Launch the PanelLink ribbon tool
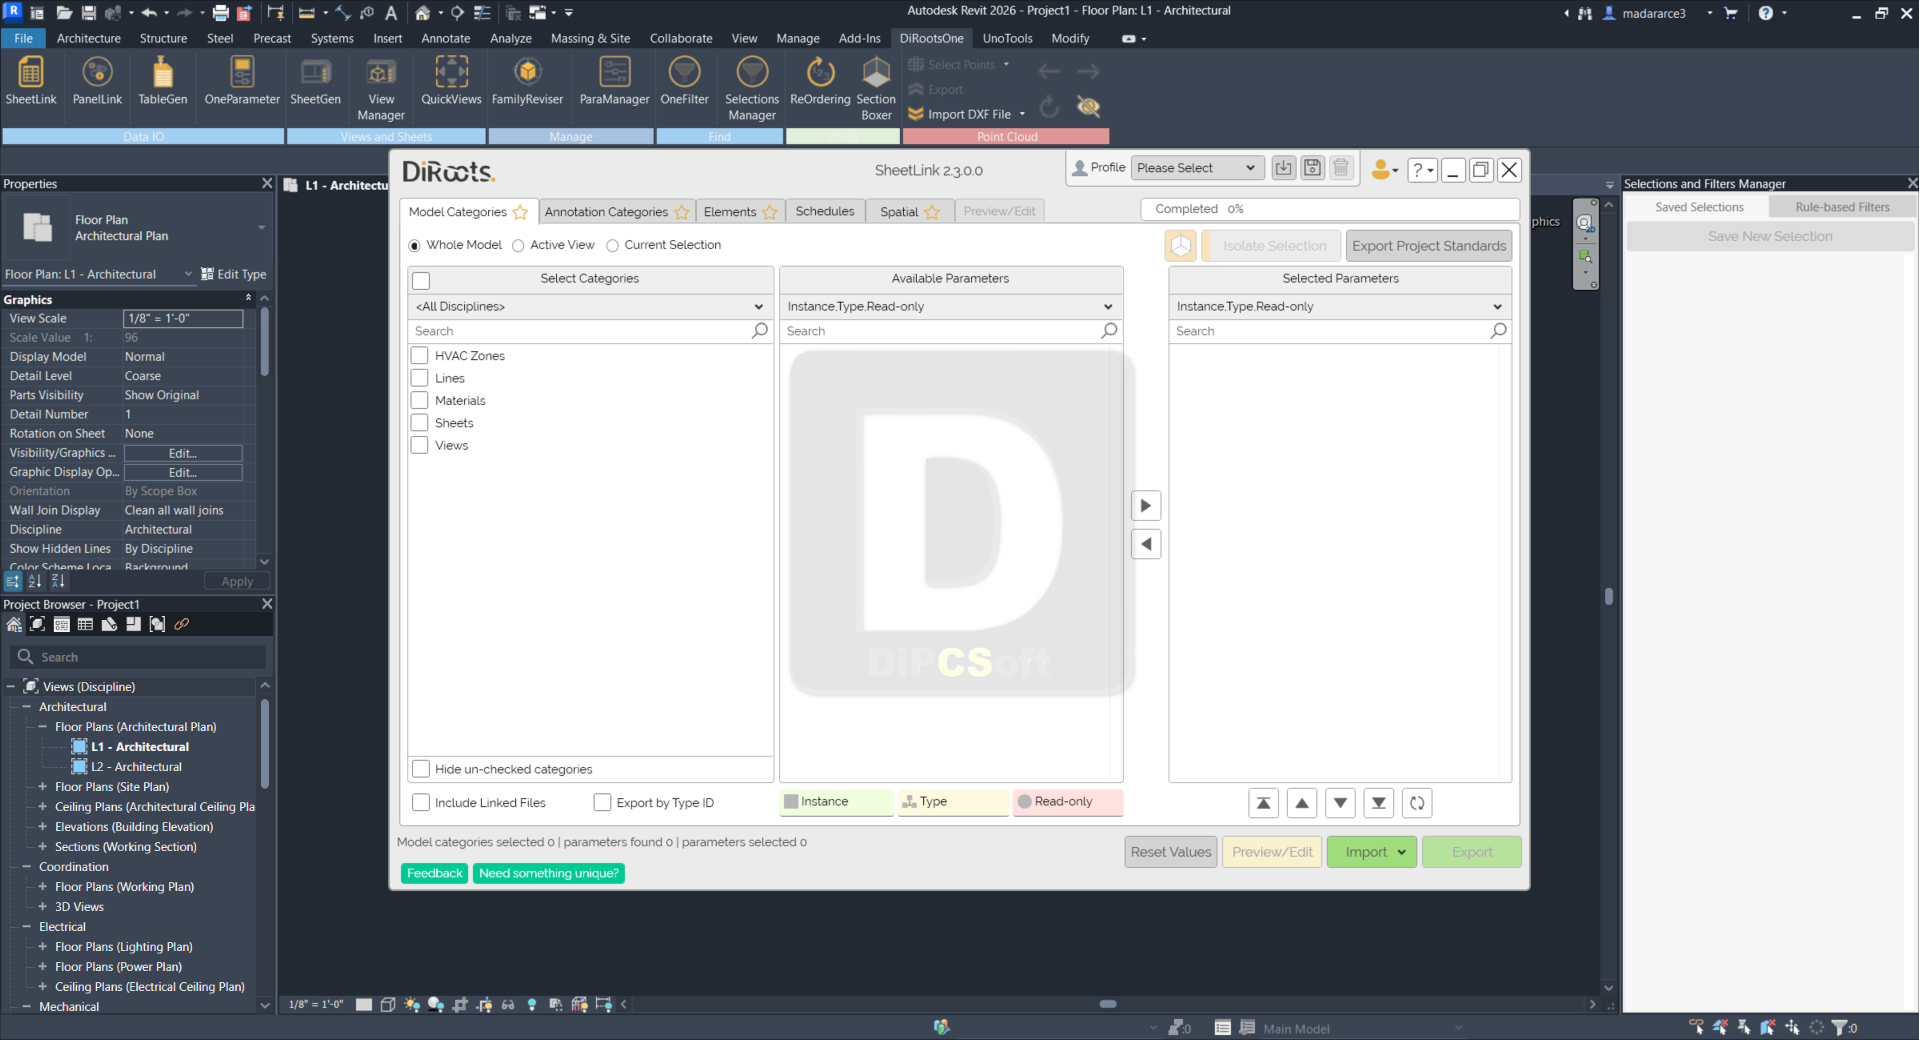 [x=97, y=80]
